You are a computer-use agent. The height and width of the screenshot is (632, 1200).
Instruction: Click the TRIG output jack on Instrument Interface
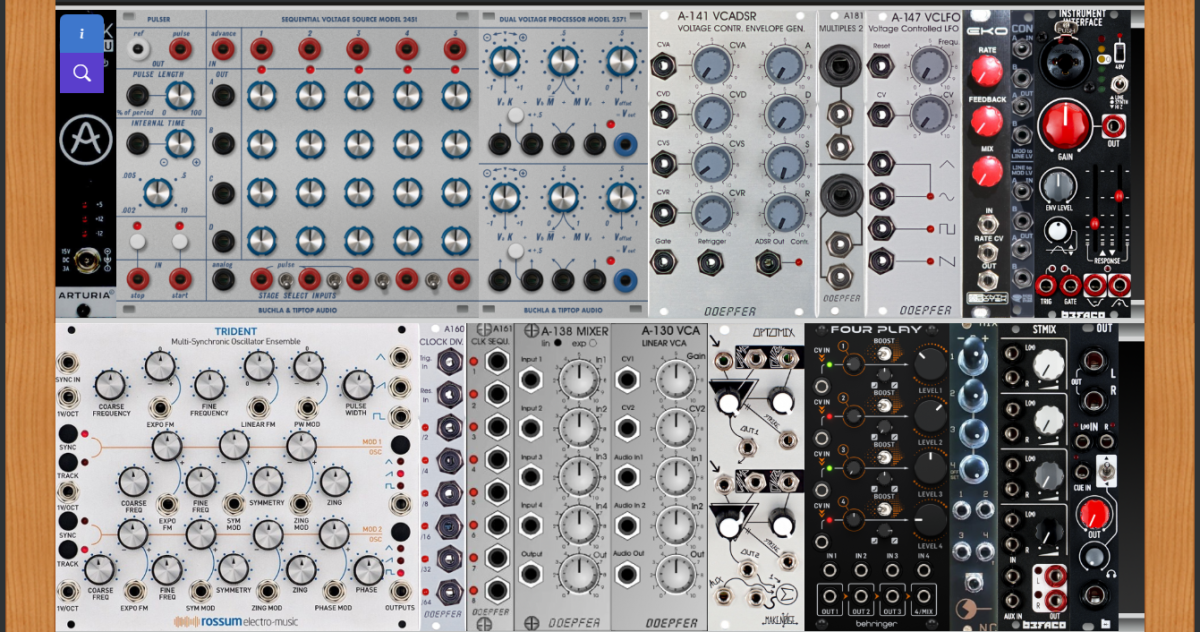[1045, 288]
